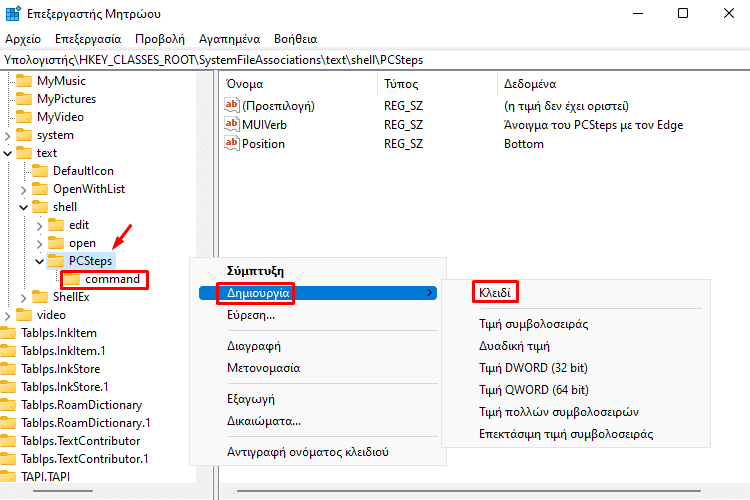The height and width of the screenshot is (500, 750).
Task: Select Τιμή πολλών συμβολοσειρών
Action: pos(576,412)
